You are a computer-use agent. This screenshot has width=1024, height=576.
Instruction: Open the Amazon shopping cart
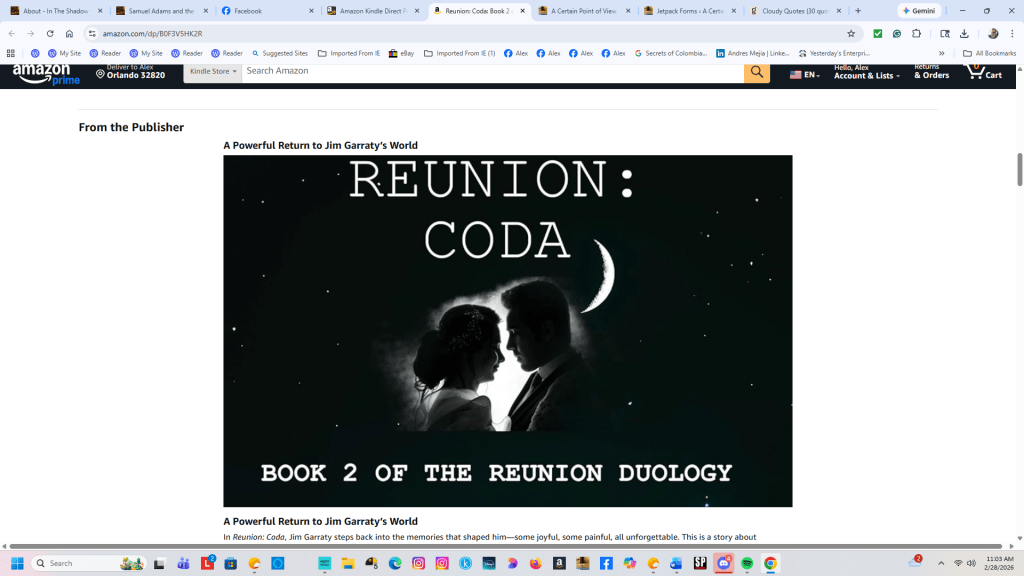coord(984,72)
